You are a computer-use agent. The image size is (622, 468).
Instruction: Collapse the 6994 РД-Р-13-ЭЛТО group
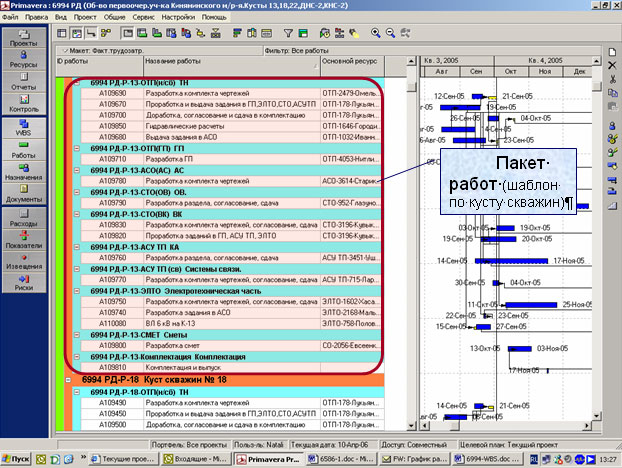point(77,291)
